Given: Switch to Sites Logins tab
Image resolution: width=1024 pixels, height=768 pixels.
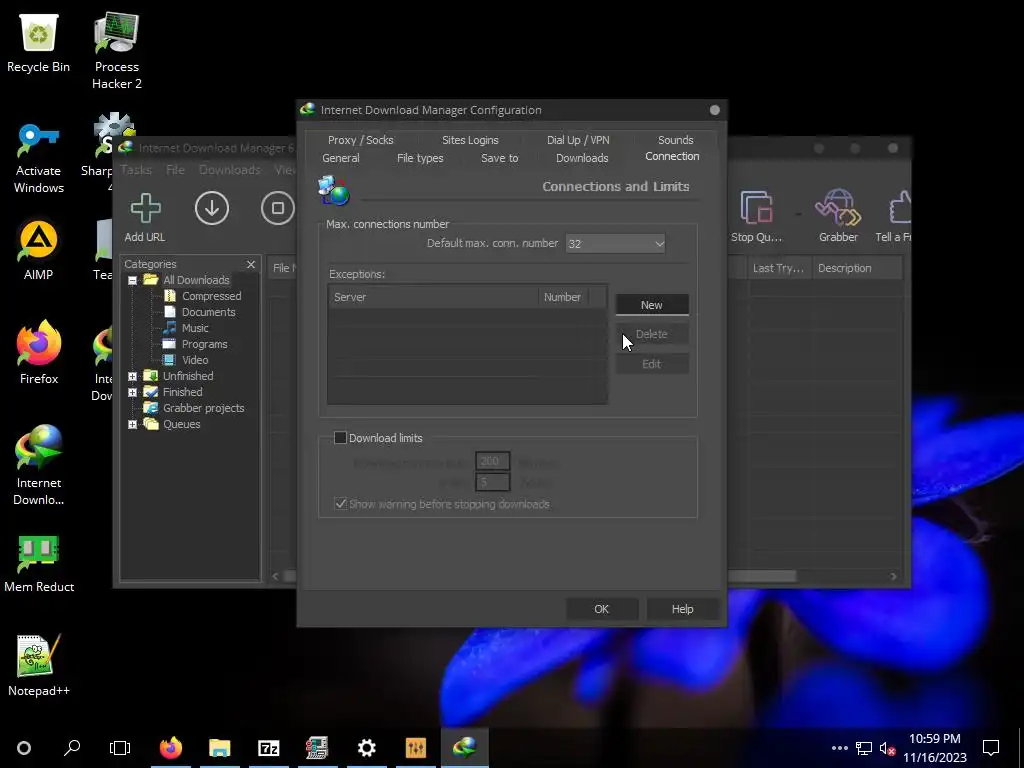Looking at the screenshot, I should [470, 140].
